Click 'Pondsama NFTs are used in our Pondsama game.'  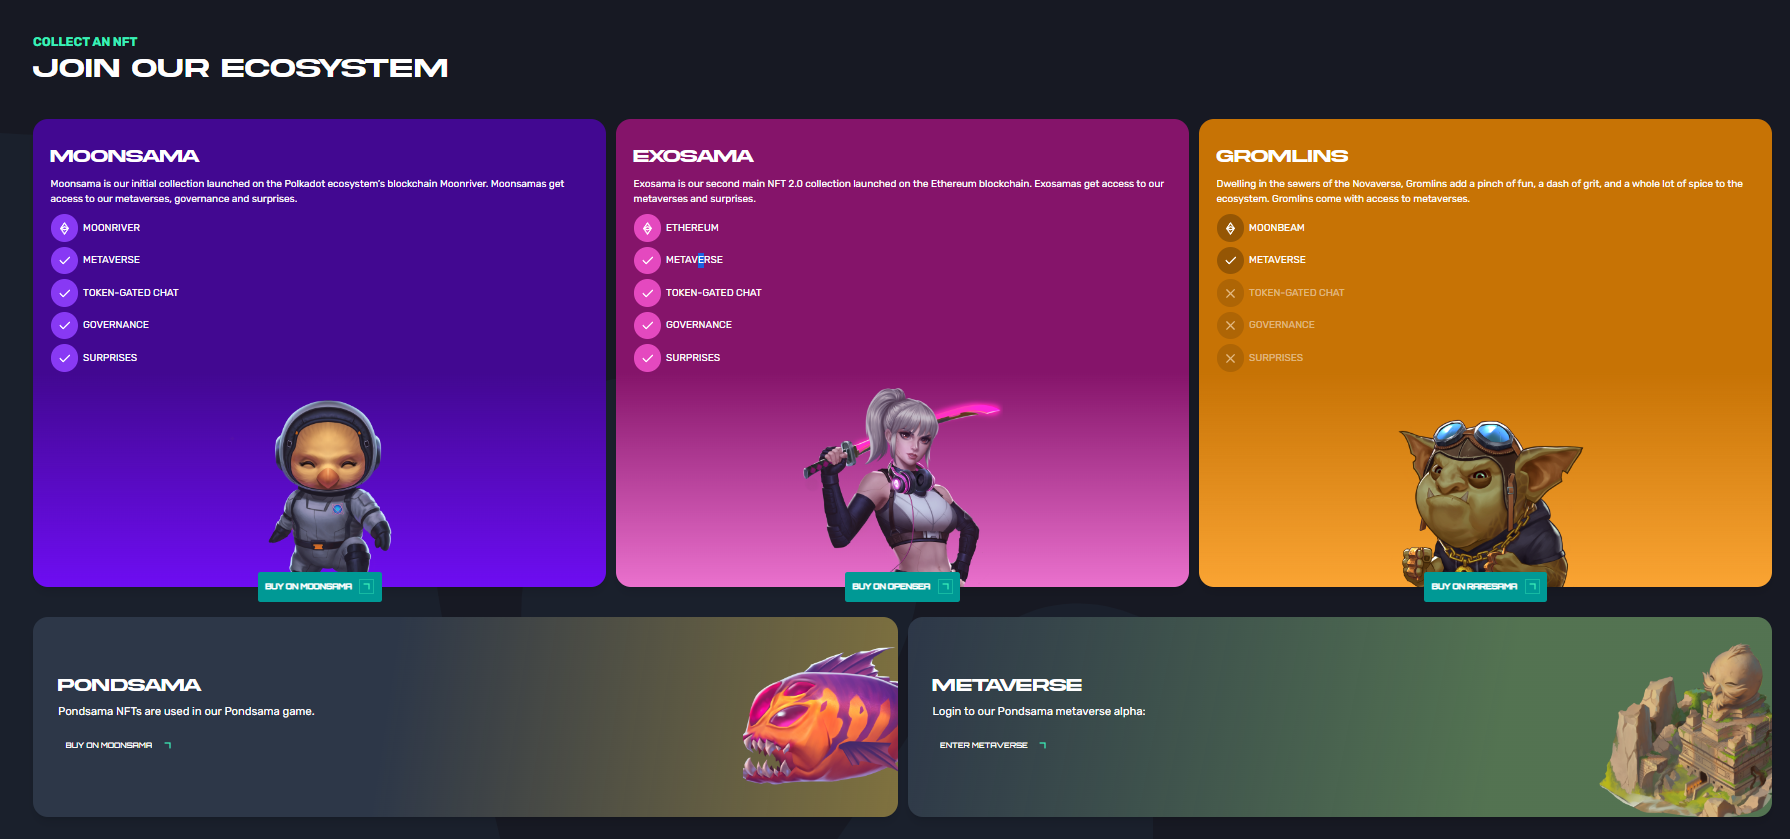click(186, 712)
